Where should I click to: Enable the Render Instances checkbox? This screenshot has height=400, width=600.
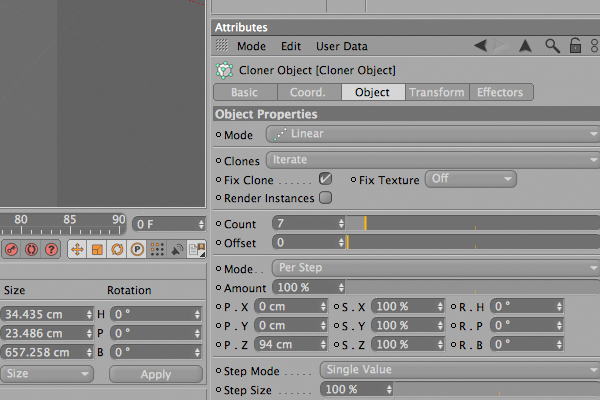coord(325,198)
